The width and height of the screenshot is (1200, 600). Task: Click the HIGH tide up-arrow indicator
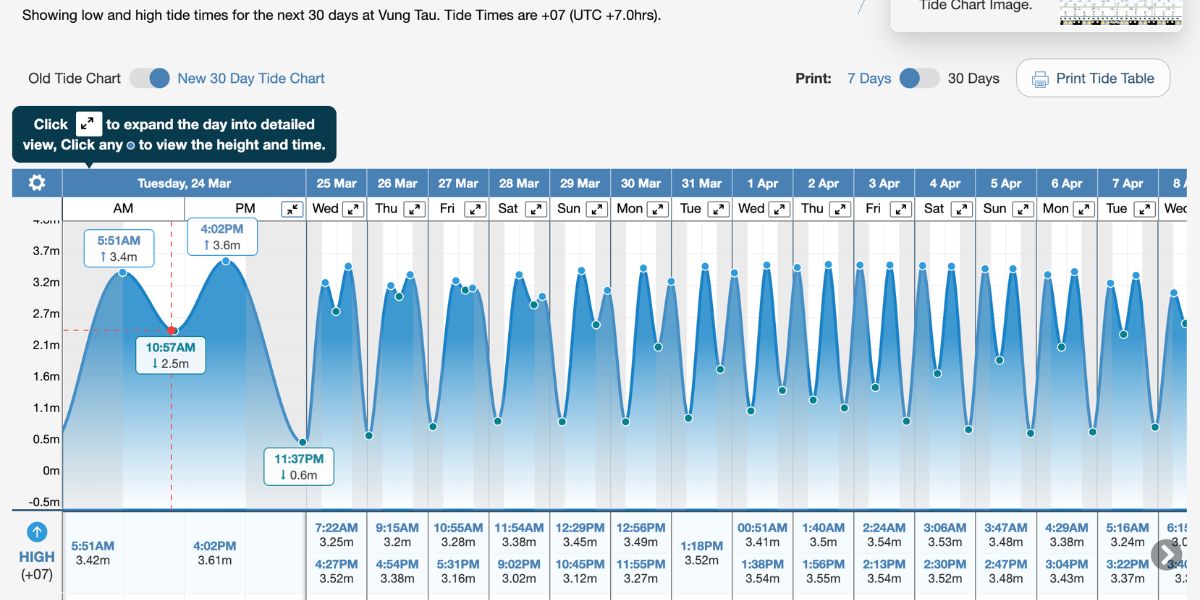pyautogui.click(x=37, y=532)
